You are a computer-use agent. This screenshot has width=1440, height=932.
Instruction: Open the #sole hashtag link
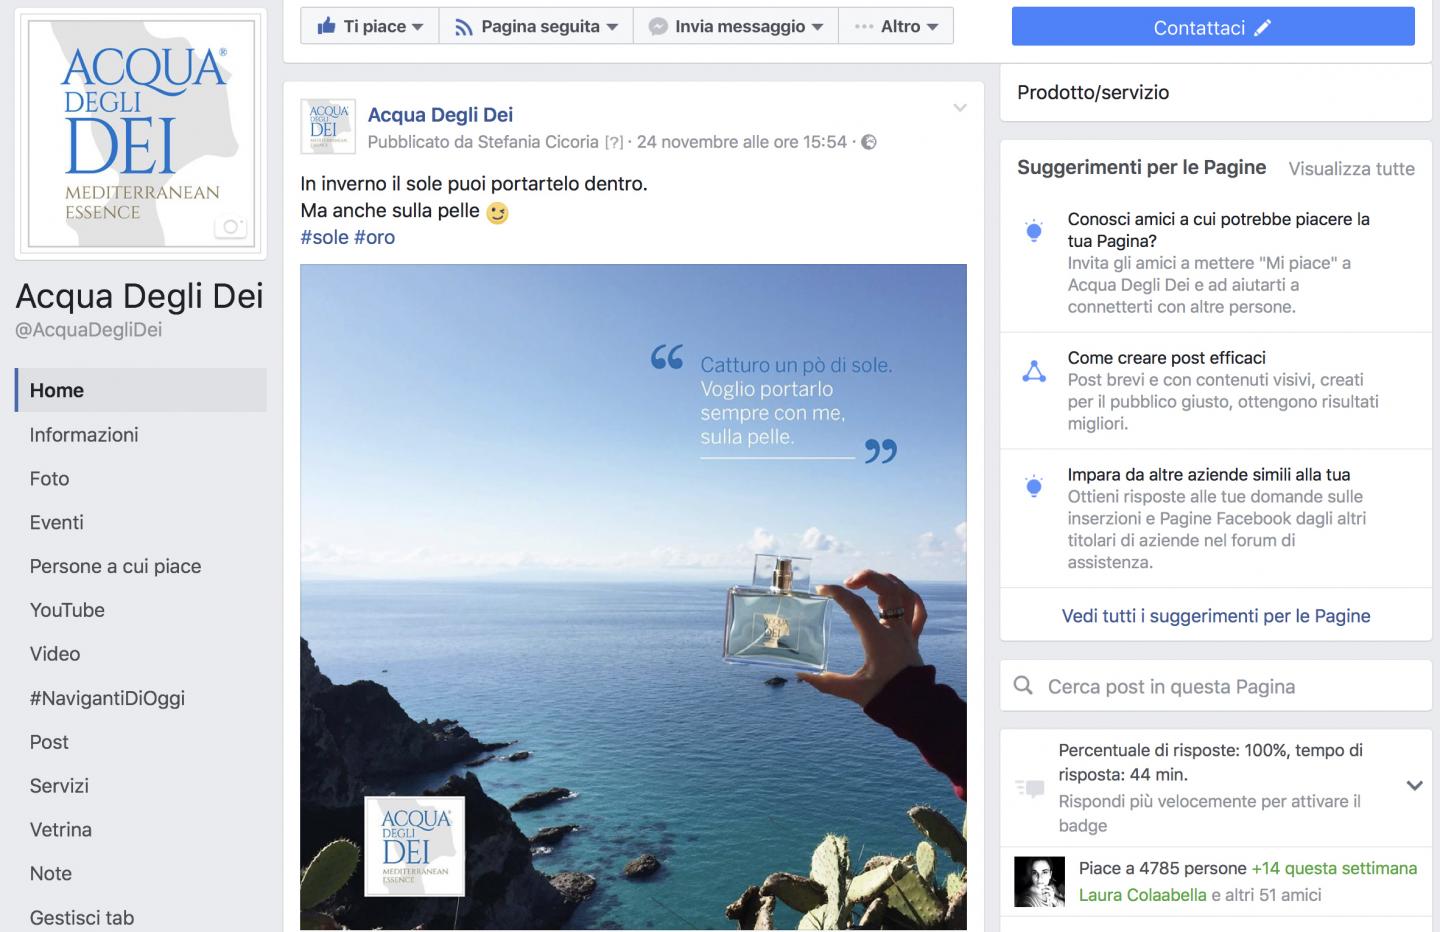324,237
